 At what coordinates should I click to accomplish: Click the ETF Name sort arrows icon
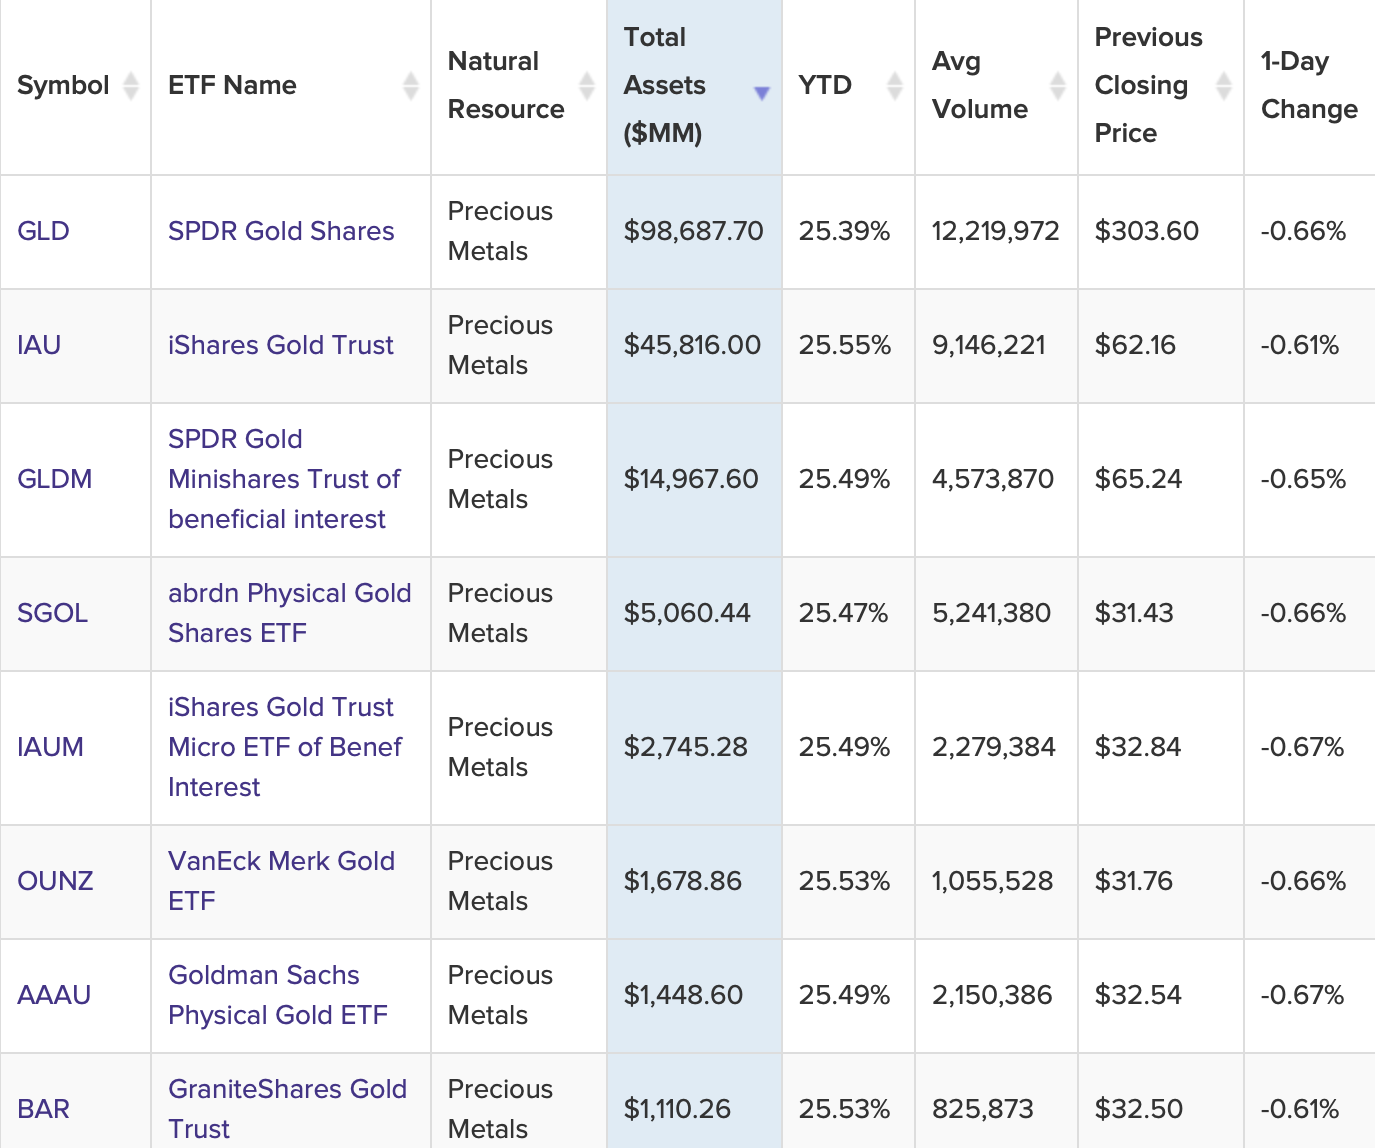click(410, 86)
